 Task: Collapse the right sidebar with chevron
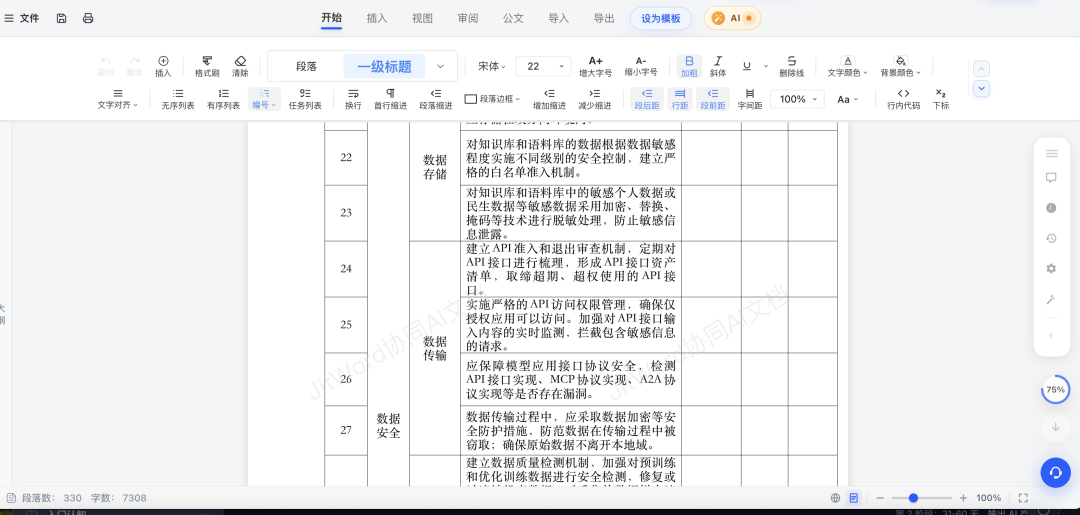pos(1051,336)
